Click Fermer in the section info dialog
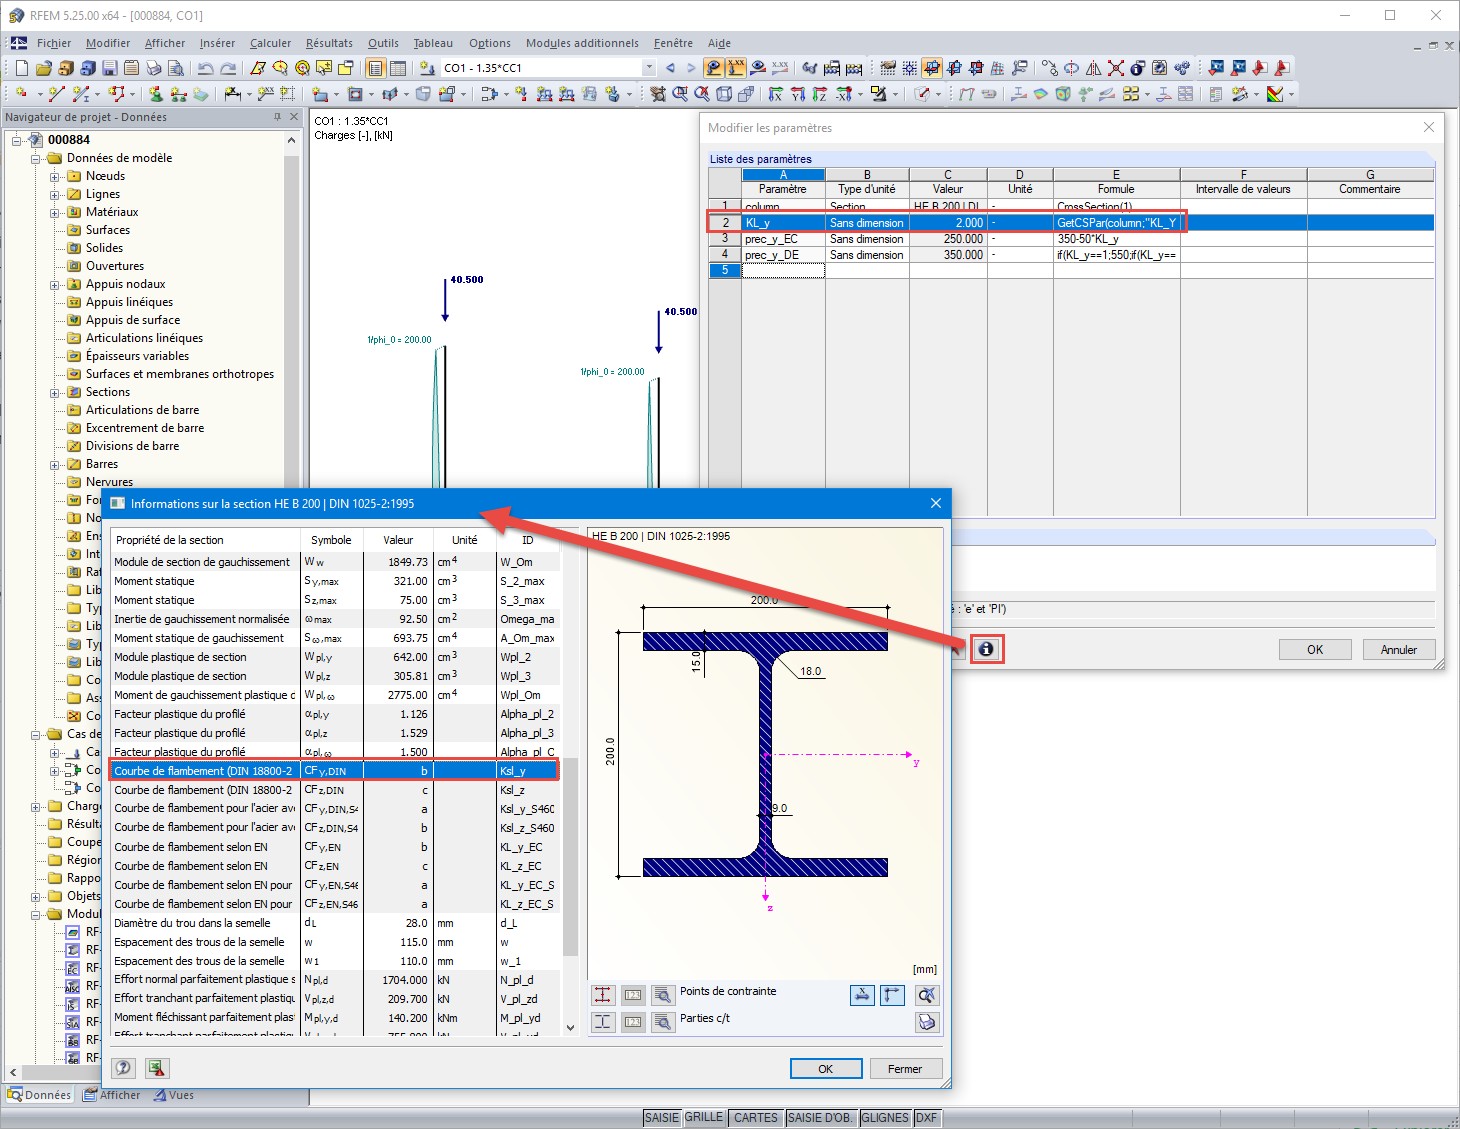This screenshot has width=1460, height=1129. pos(905,1069)
